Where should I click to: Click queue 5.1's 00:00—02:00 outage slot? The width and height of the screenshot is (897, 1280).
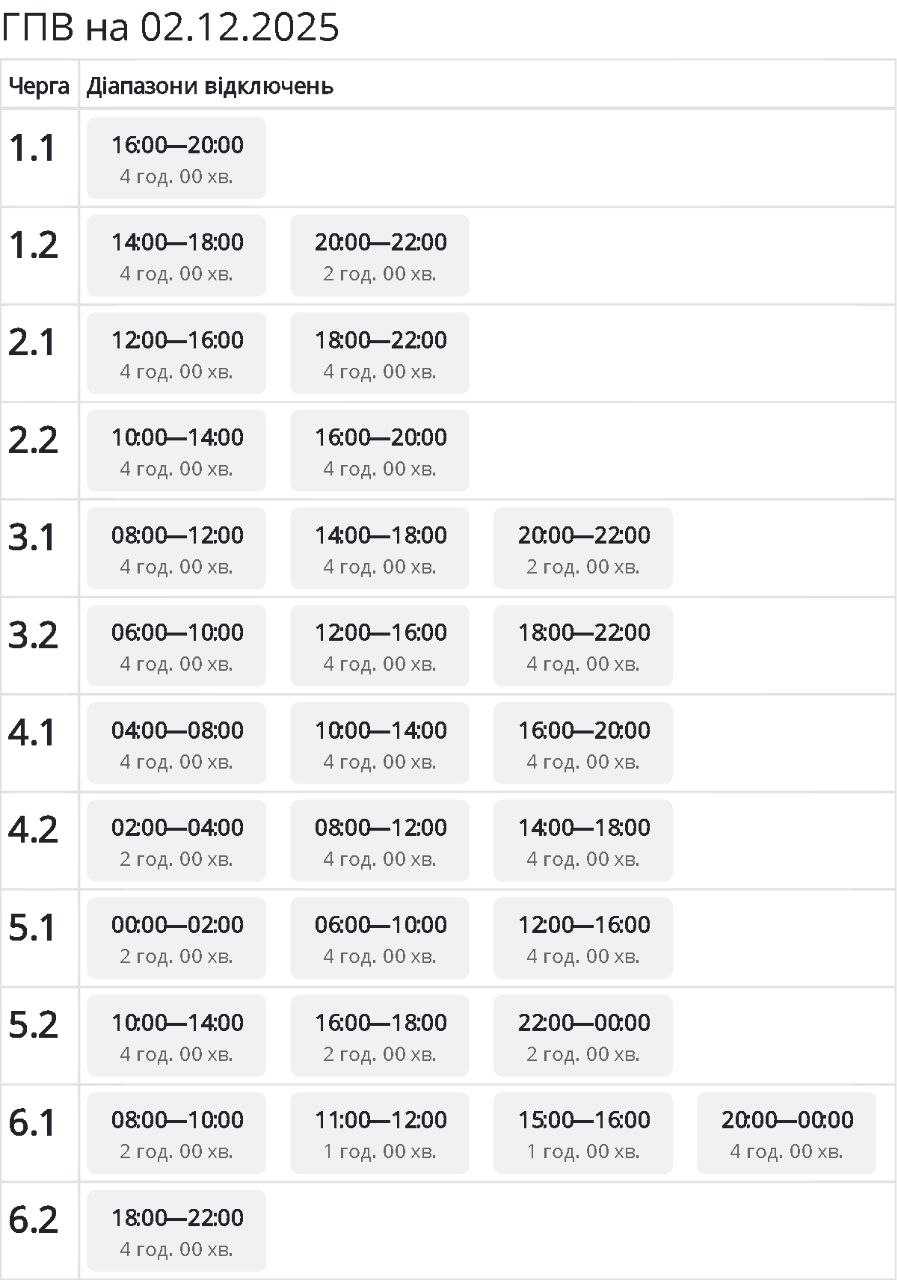click(x=176, y=938)
